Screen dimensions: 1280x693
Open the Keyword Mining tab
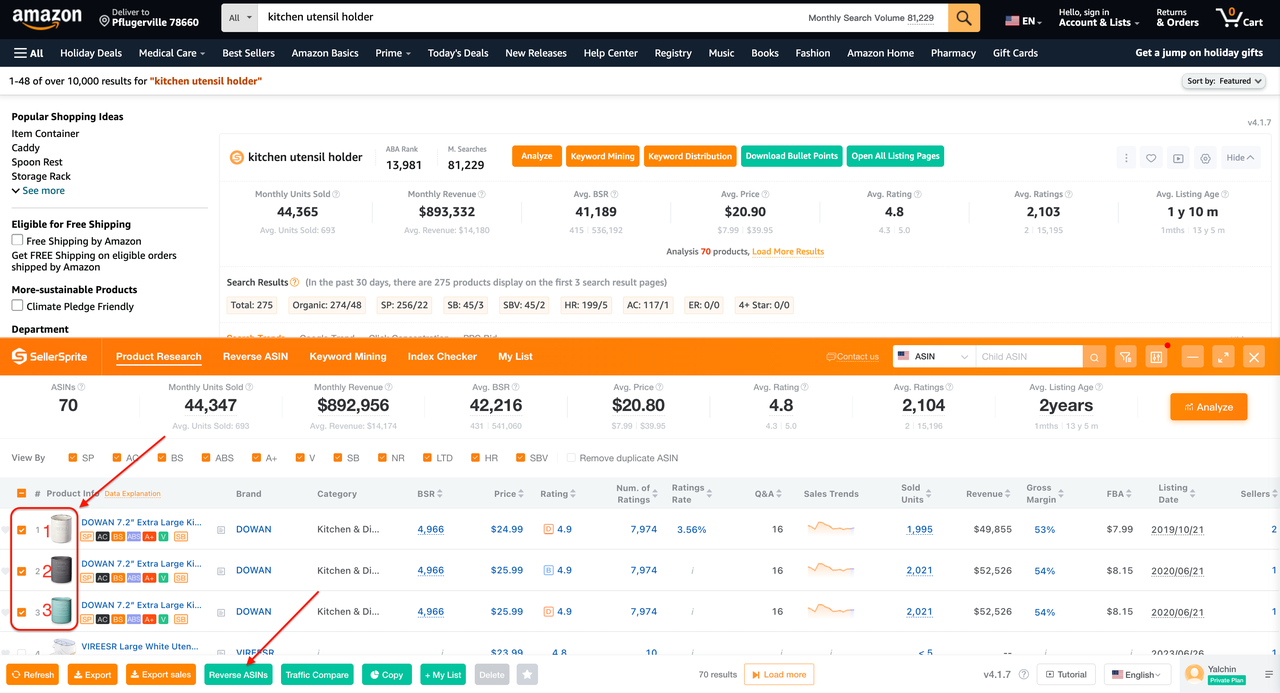tap(348, 357)
